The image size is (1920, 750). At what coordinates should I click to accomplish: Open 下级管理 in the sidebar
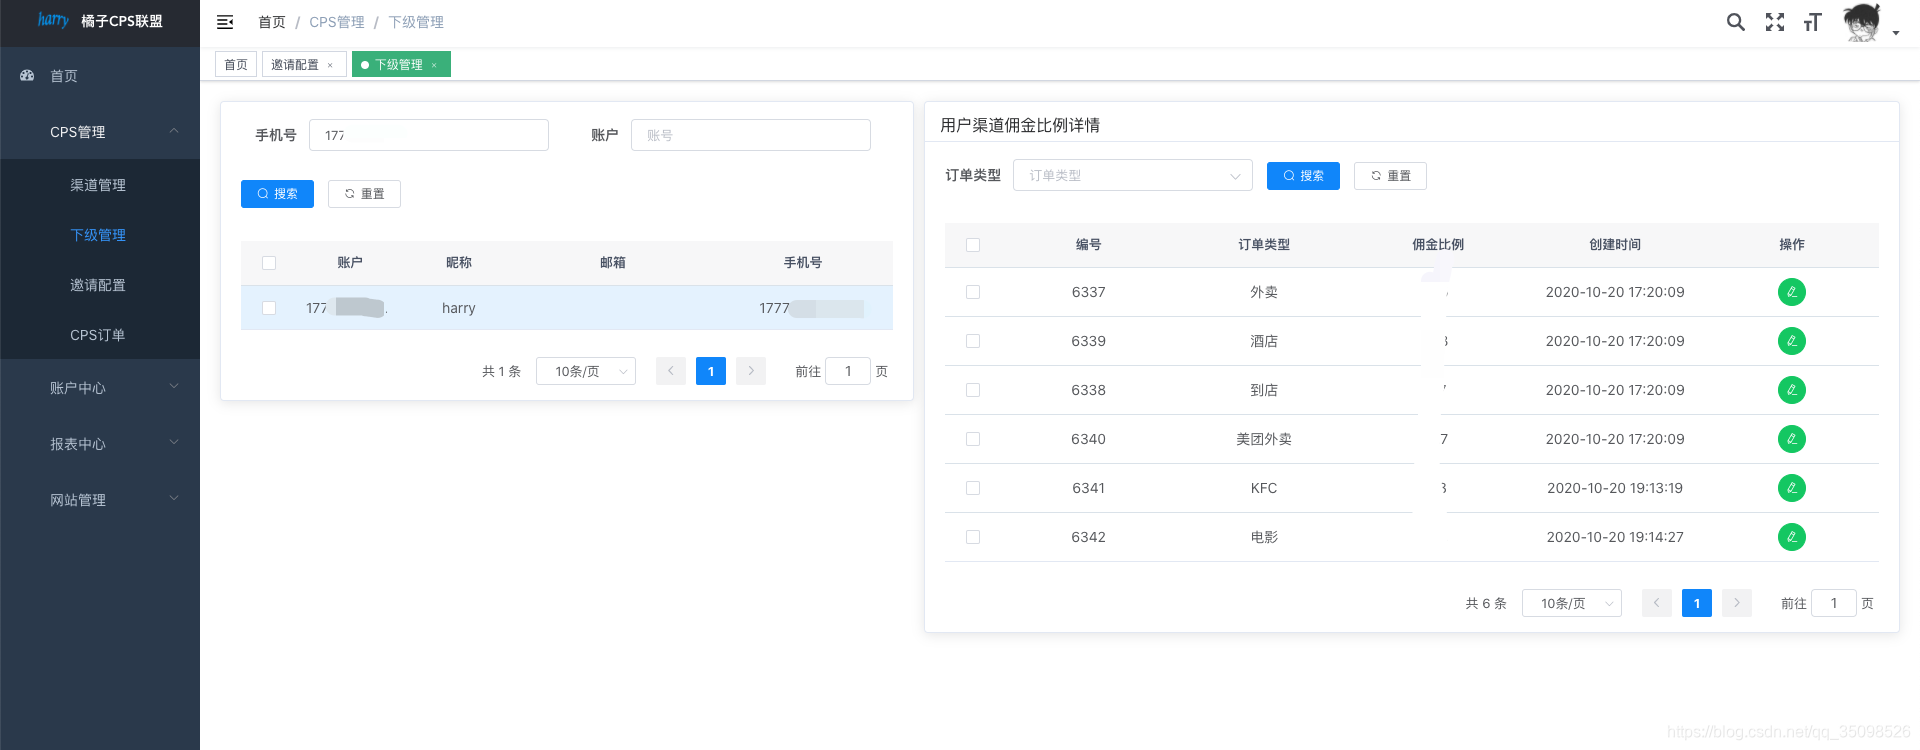coord(100,235)
